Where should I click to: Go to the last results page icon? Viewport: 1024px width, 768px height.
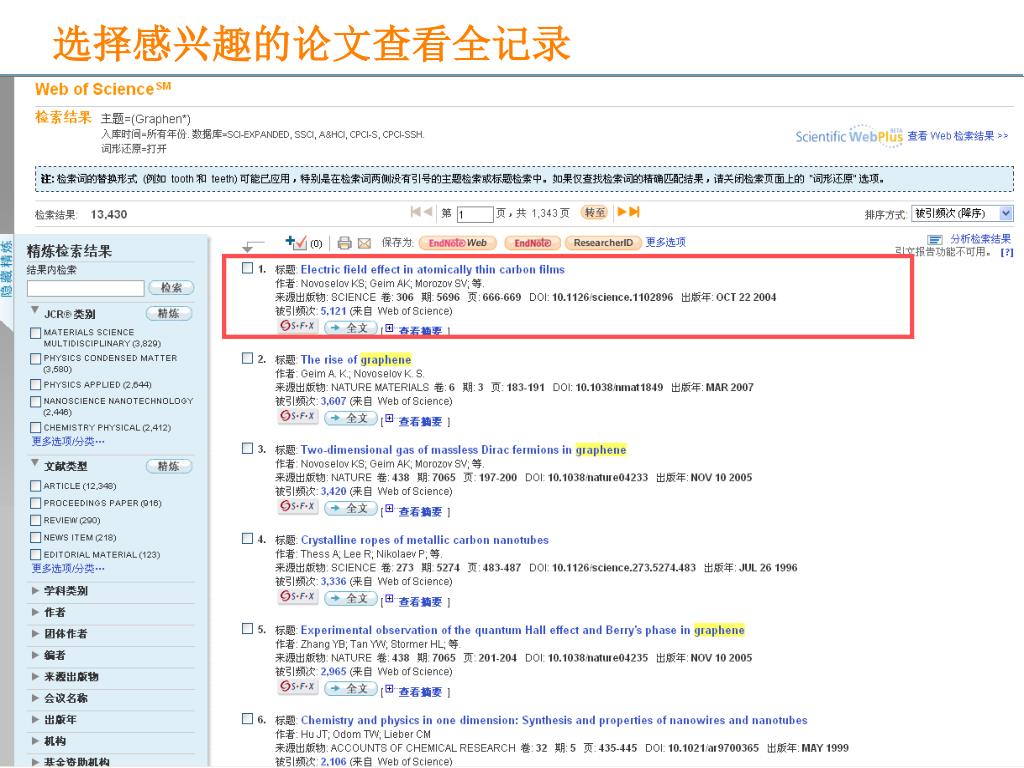pyautogui.click(x=635, y=212)
